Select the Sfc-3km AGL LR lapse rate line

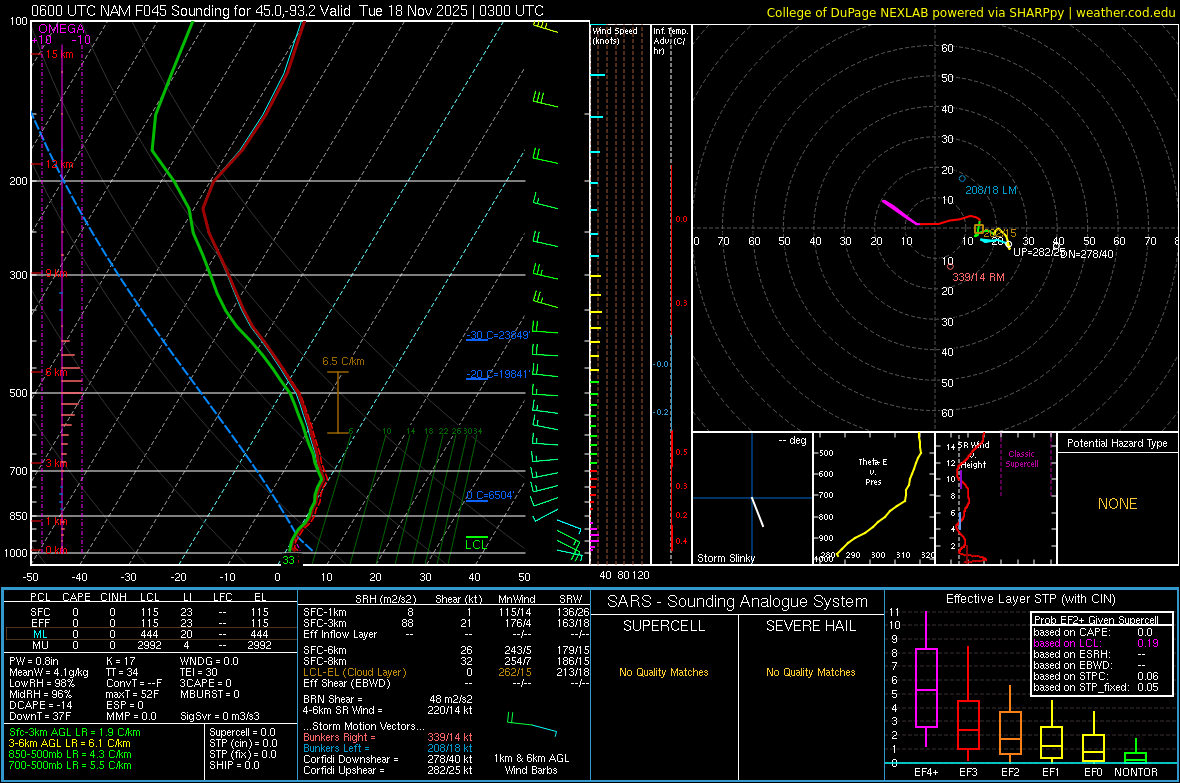pyautogui.click(x=75, y=733)
